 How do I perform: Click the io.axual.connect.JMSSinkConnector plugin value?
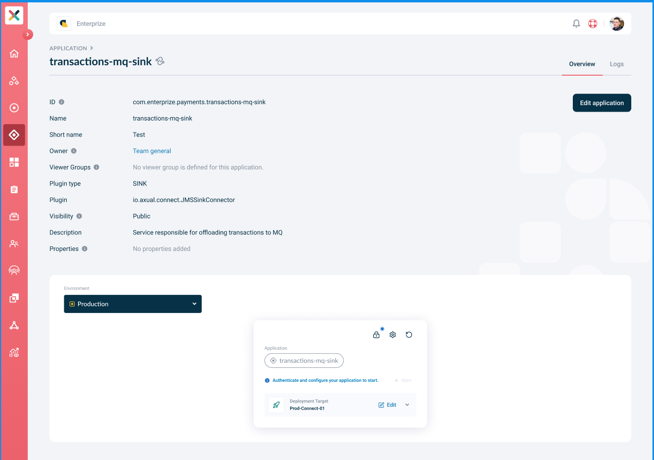pos(184,200)
